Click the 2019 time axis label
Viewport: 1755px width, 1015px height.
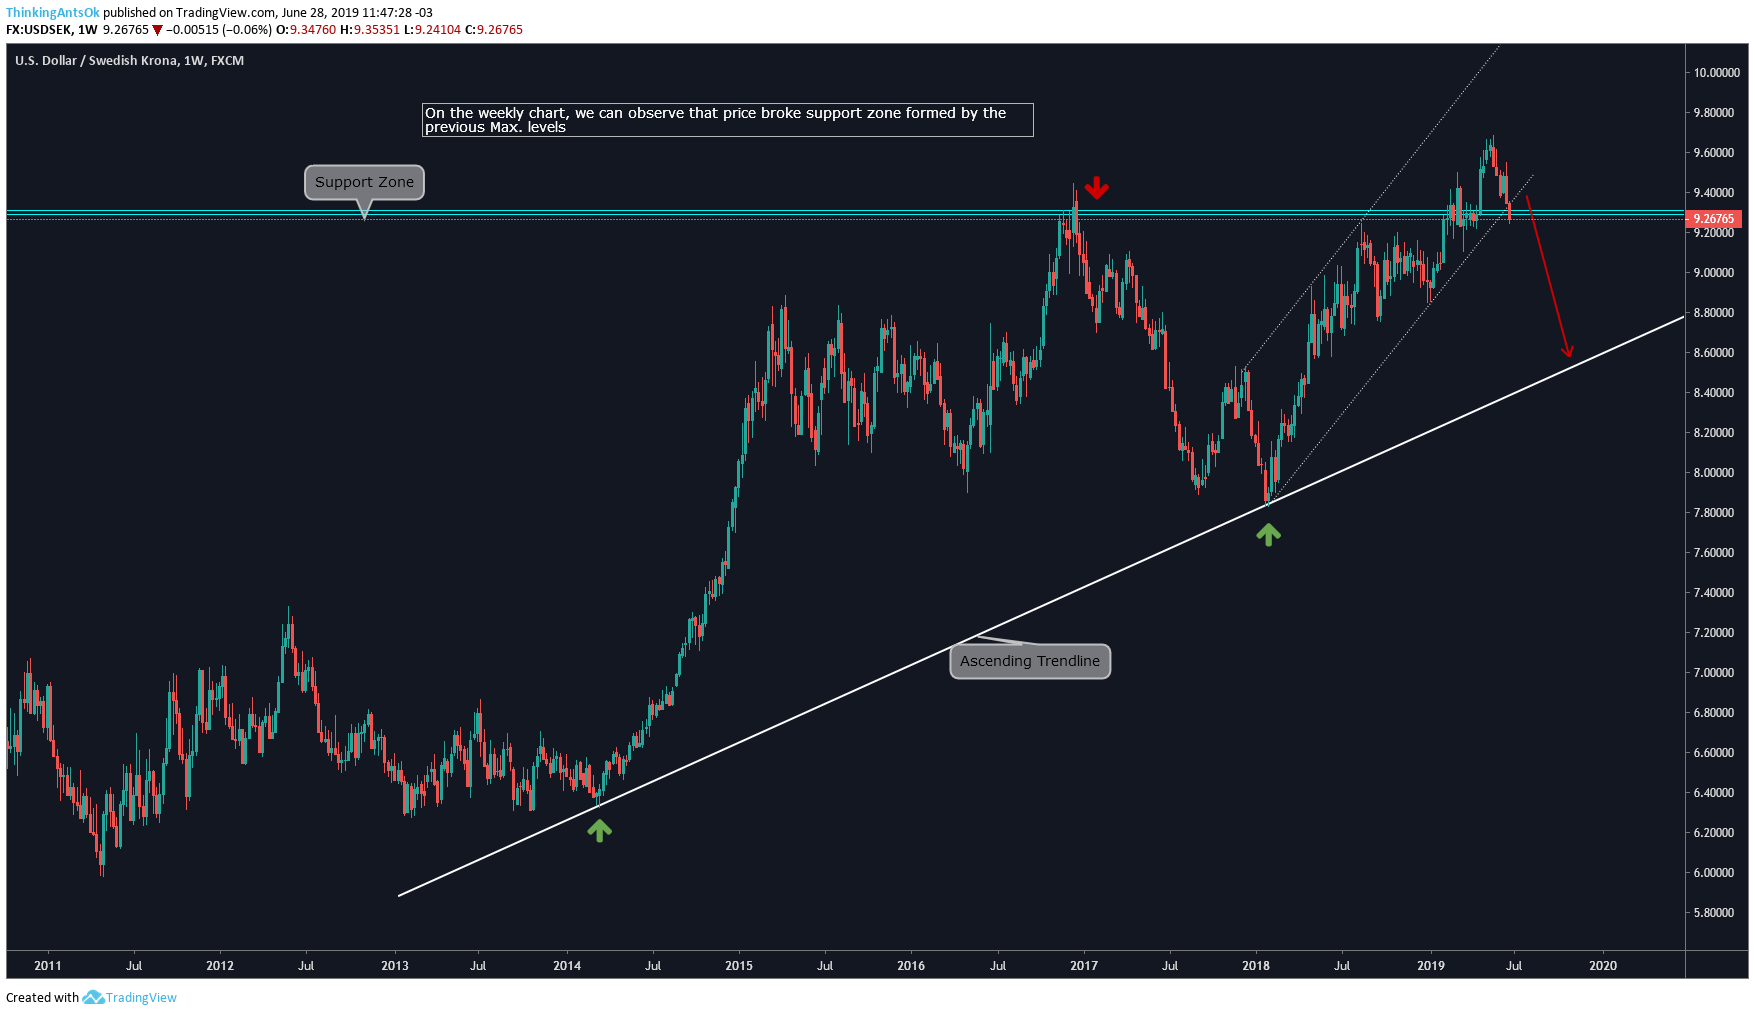1431,966
